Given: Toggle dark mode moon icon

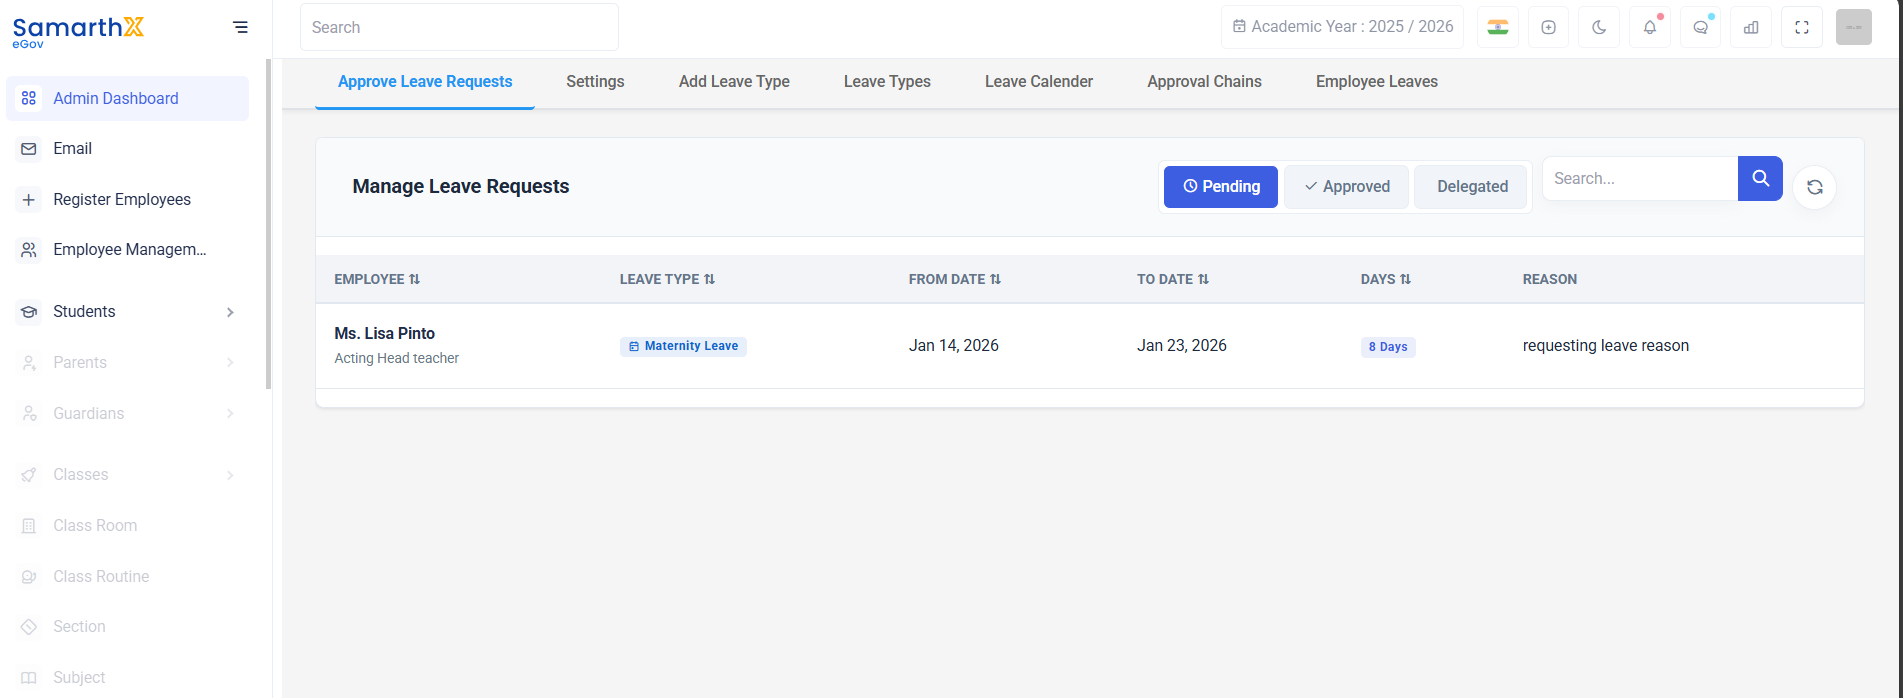Looking at the screenshot, I should pos(1599,28).
